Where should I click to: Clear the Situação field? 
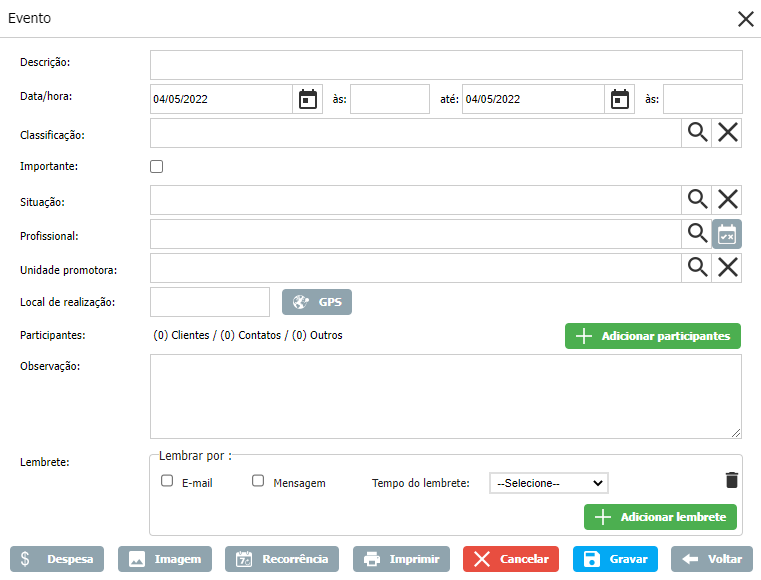click(728, 199)
